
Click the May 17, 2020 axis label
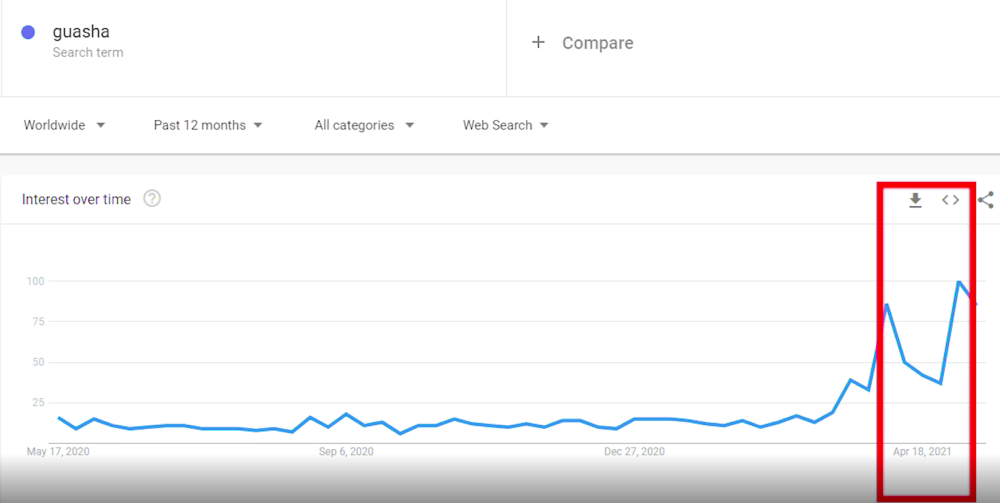pos(58,451)
